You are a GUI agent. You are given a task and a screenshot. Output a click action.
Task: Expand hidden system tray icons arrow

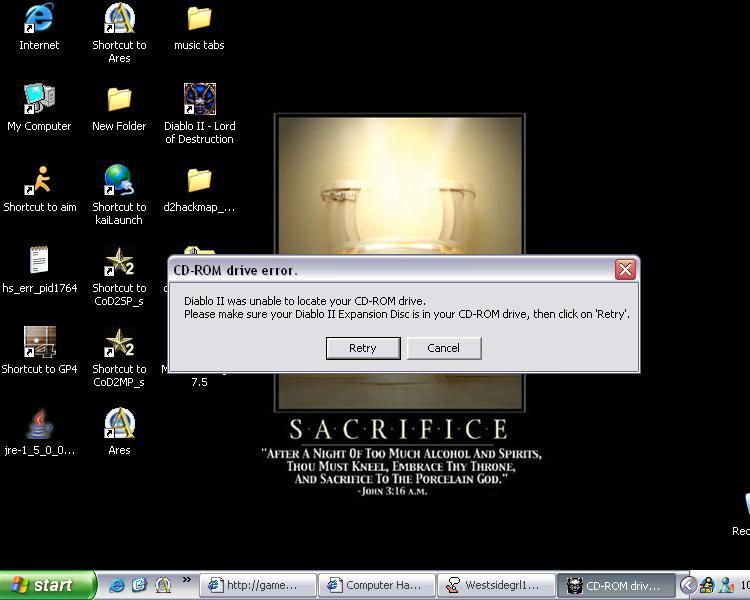point(688,585)
